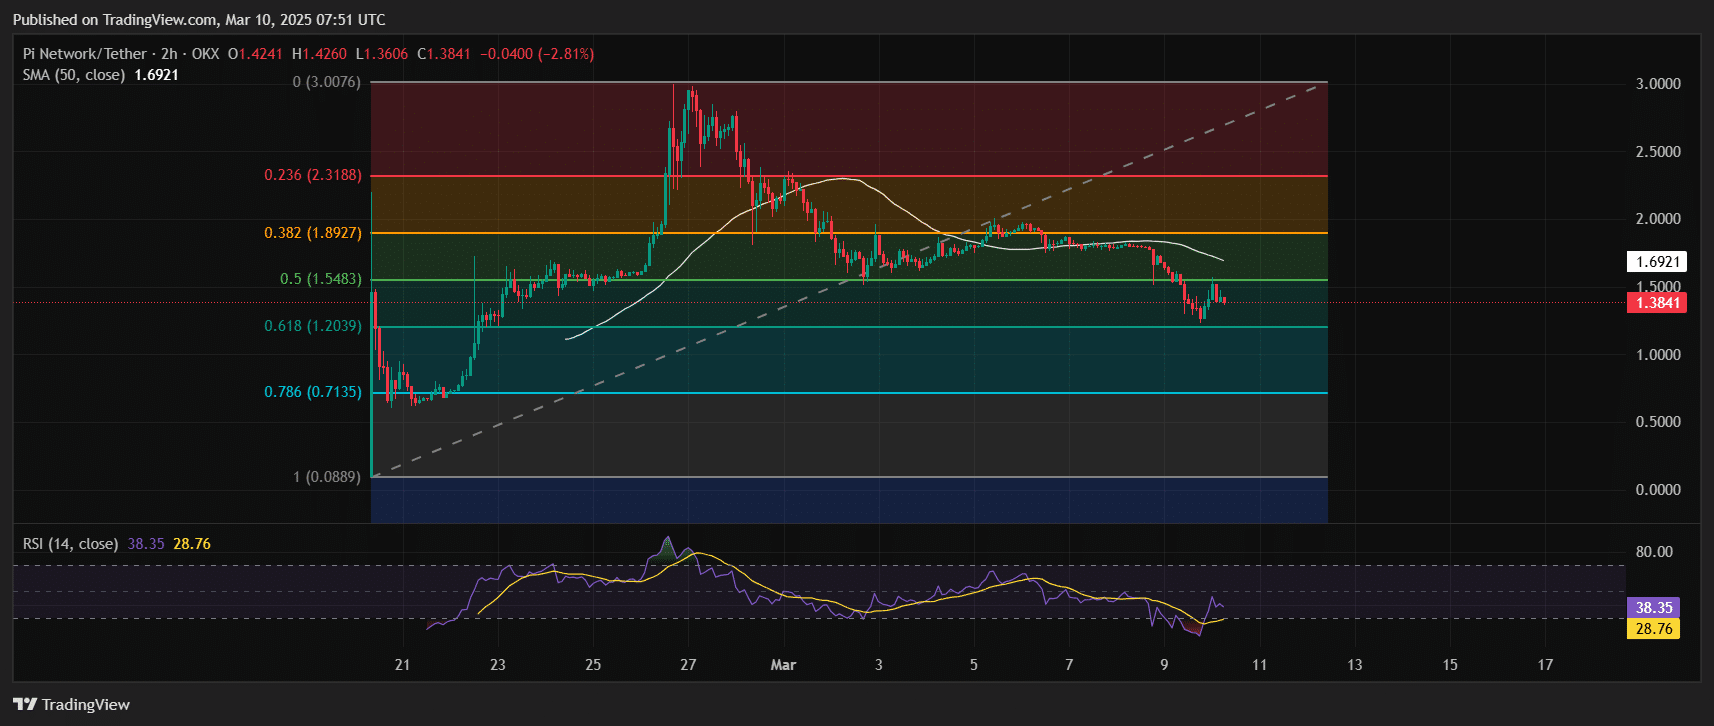The height and width of the screenshot is (726, 1714).
Task: Click the 0.786 (0.7135) Fibonacci level label
Action: click(313, 392)
